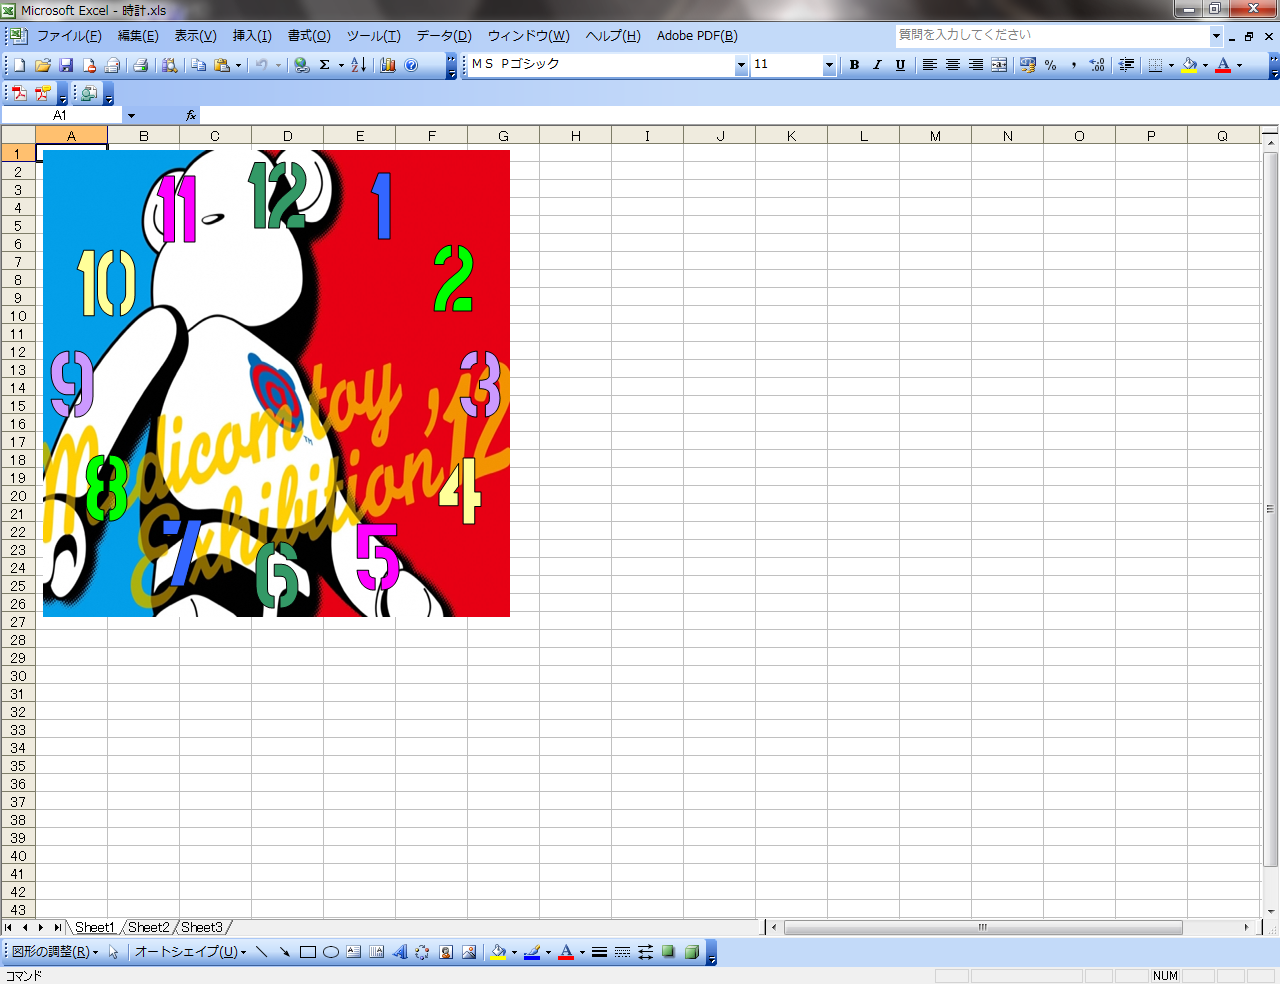
Task: Apply blue line color on drawing toolbar
Action: [532, 952]
